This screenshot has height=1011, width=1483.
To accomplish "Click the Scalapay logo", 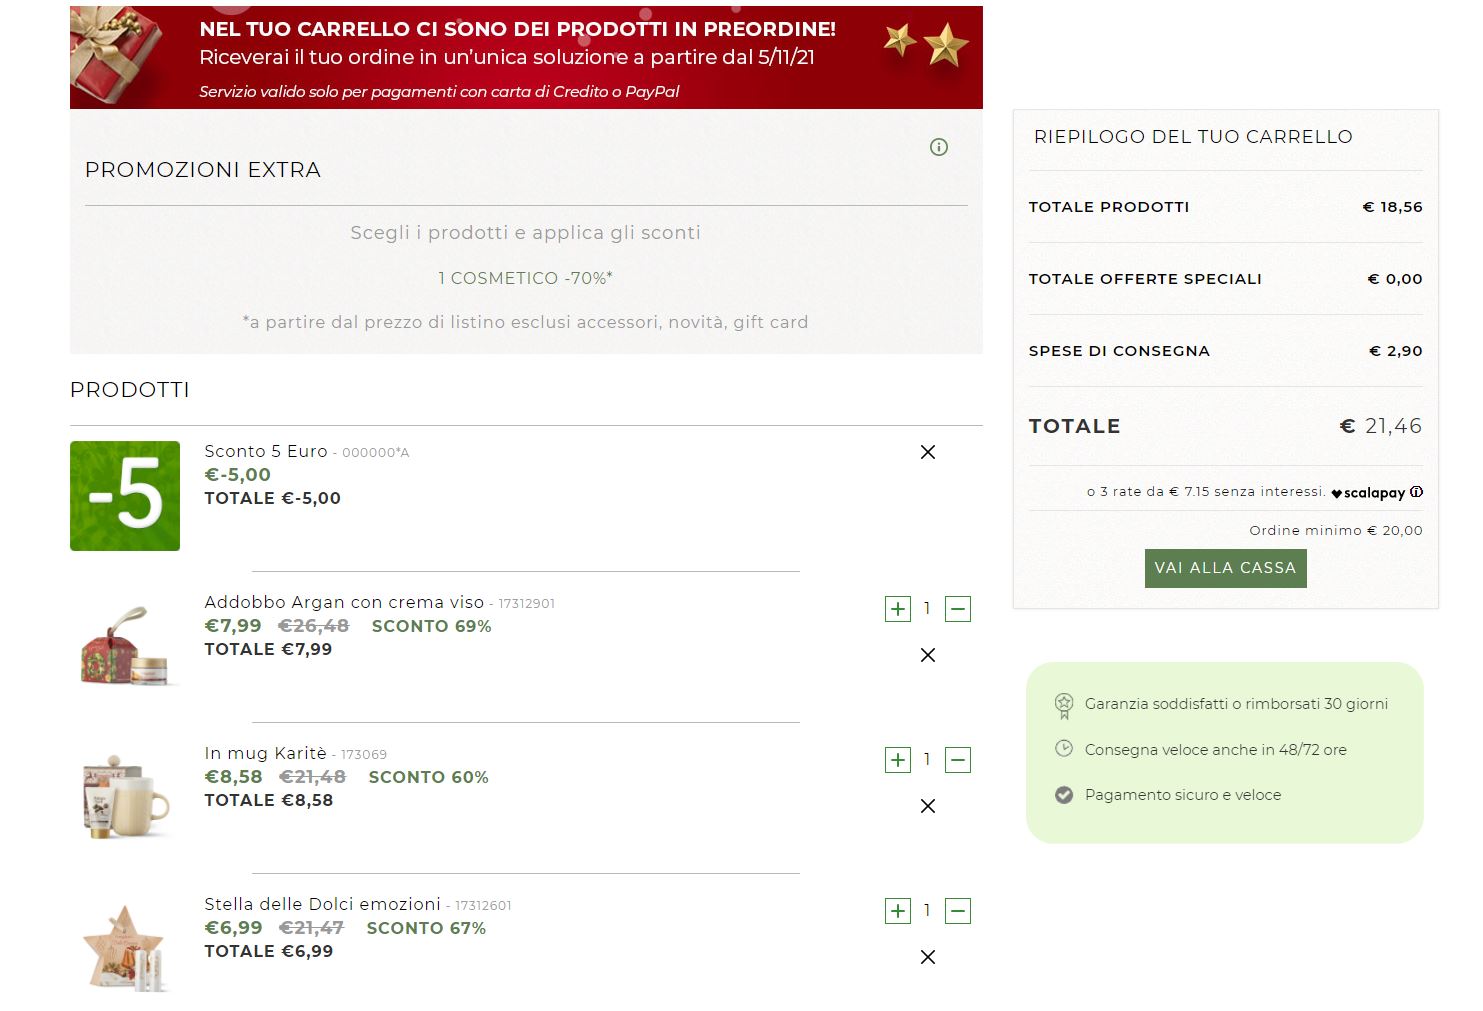I will pos(1368,493).
